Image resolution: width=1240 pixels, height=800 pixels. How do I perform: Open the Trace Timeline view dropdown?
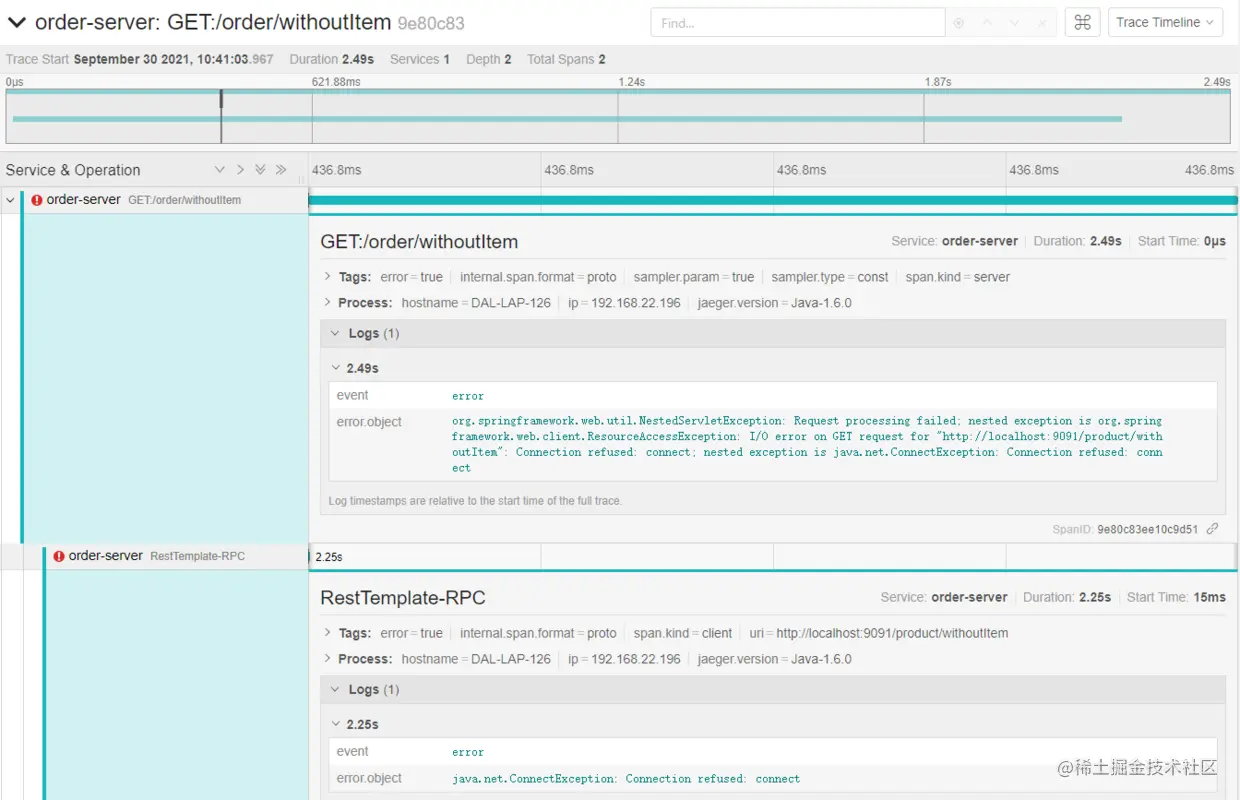1165,23
